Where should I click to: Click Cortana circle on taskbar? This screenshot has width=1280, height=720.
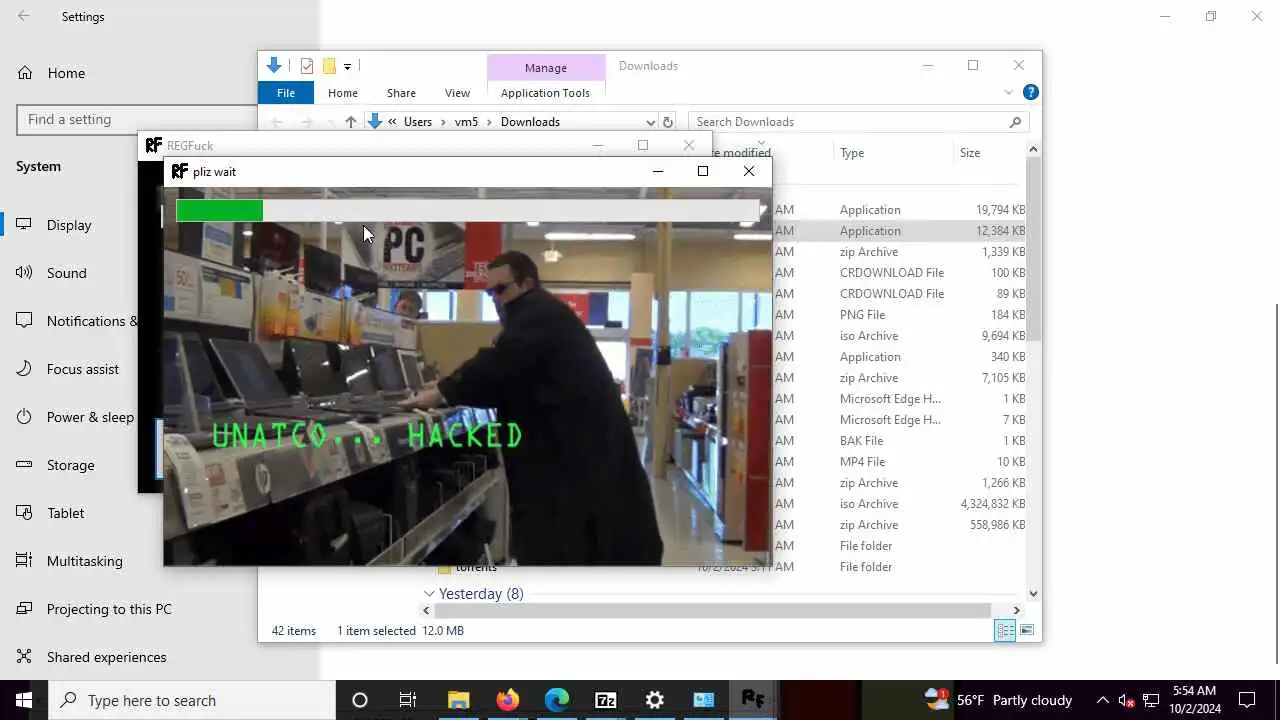point(360,700)
